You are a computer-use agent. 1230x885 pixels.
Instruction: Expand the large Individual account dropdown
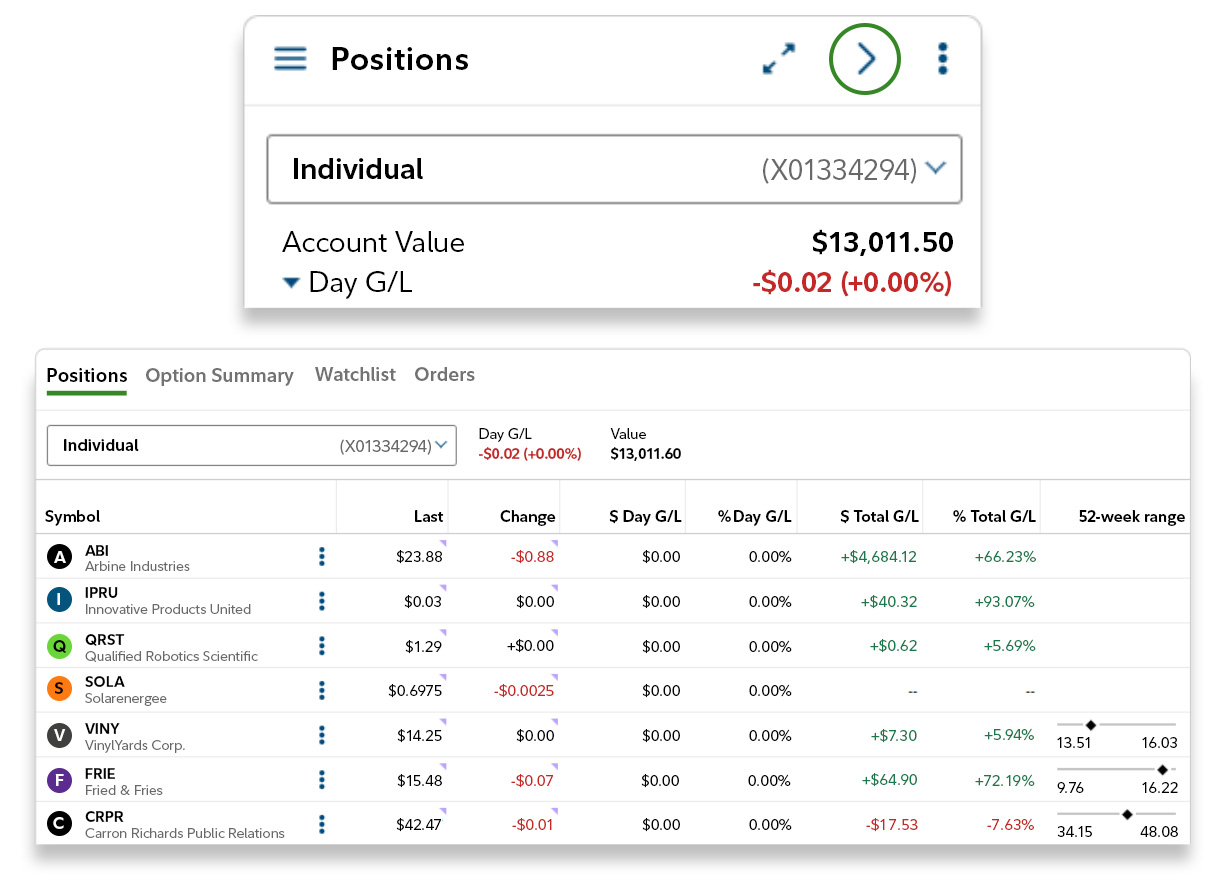click(x=614, y=169)
